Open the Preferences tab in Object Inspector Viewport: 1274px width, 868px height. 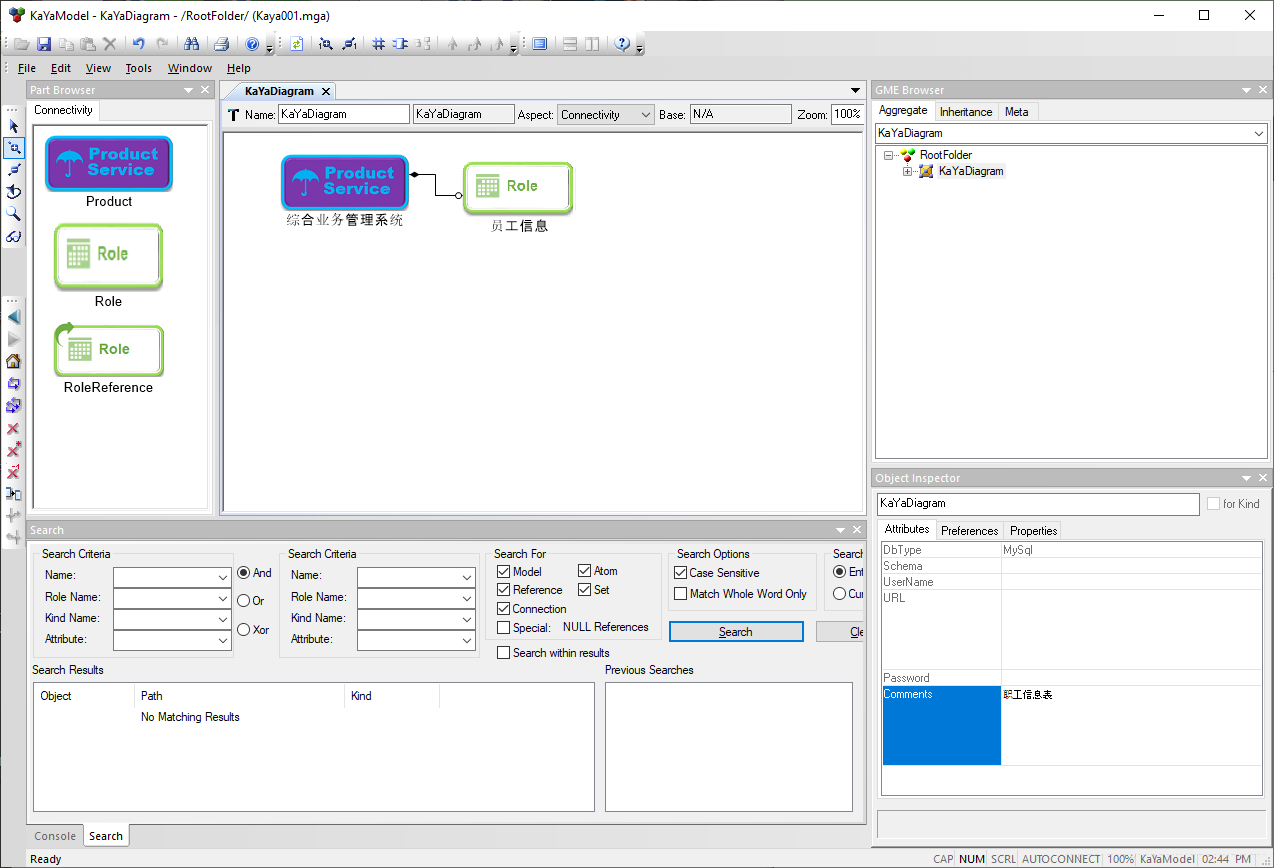970,531
